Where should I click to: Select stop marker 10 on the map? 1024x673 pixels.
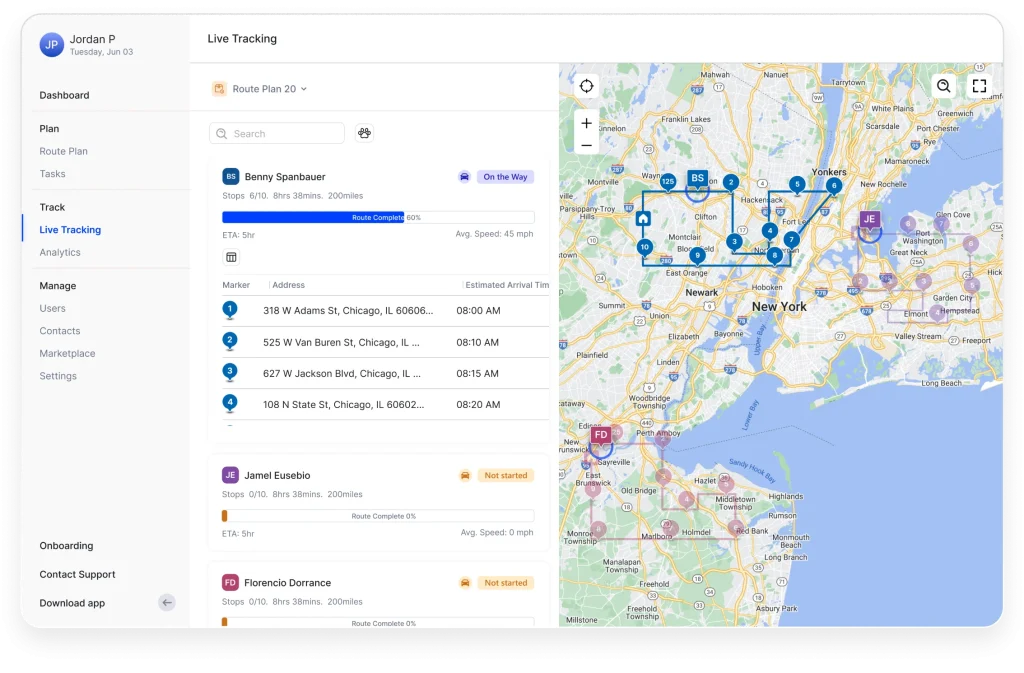(645, 247)
